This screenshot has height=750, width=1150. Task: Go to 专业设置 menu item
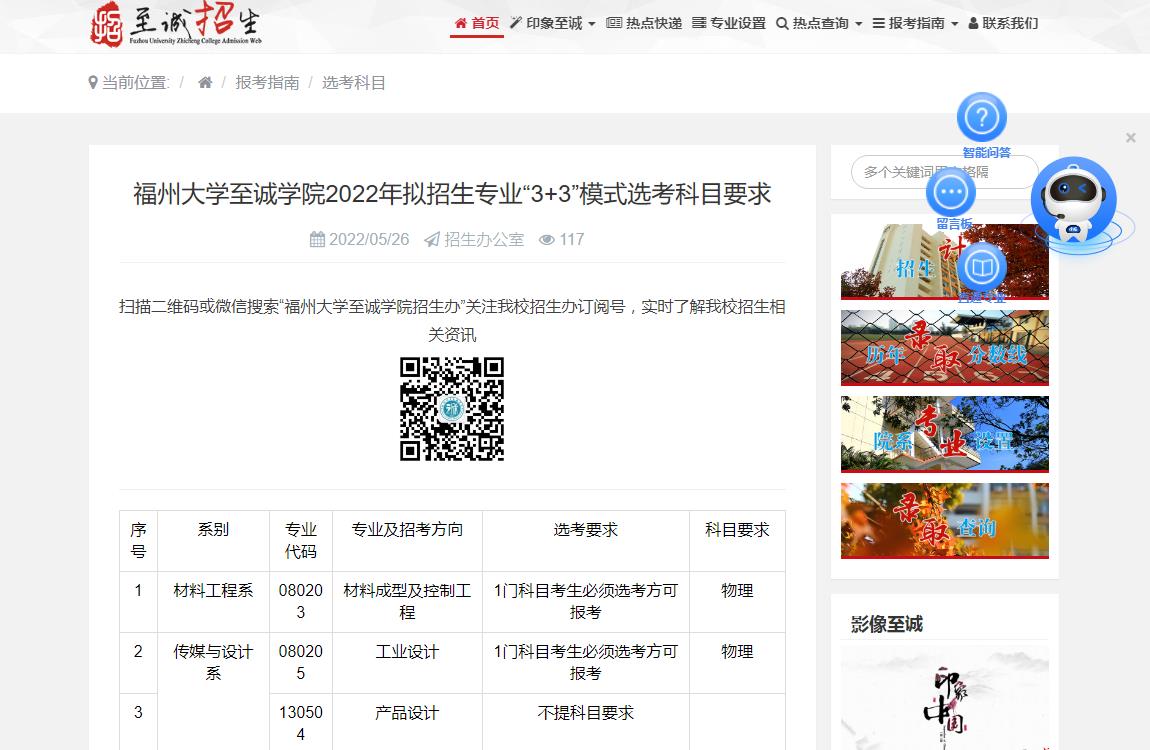click(x=729, y=23)
